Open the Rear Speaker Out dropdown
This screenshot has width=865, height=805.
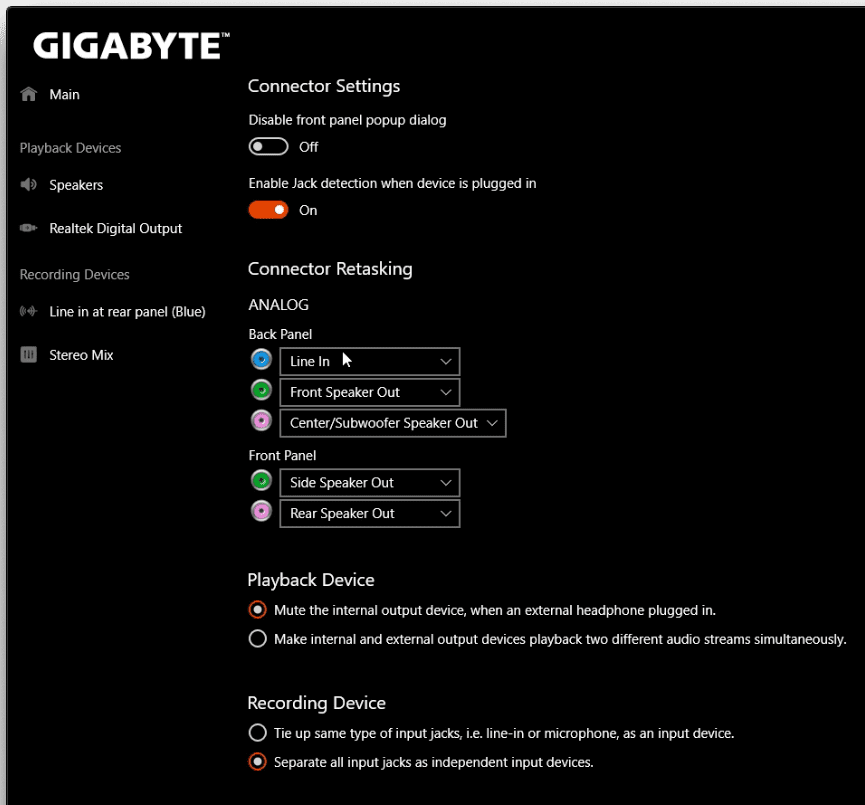(370, 514)
